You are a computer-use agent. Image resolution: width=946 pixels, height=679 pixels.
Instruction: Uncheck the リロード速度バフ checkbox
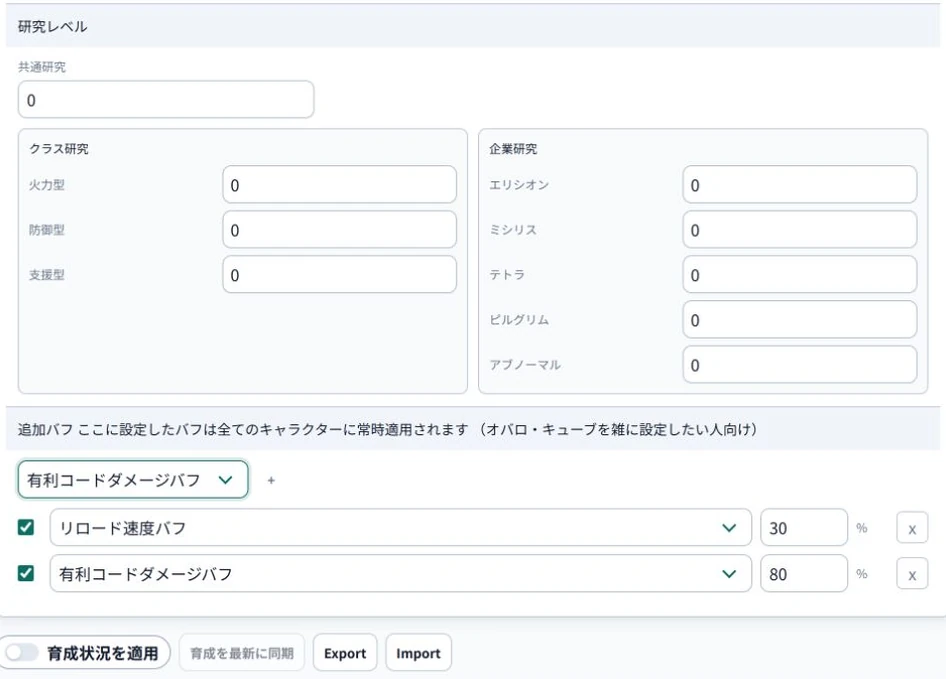point(26,528)
